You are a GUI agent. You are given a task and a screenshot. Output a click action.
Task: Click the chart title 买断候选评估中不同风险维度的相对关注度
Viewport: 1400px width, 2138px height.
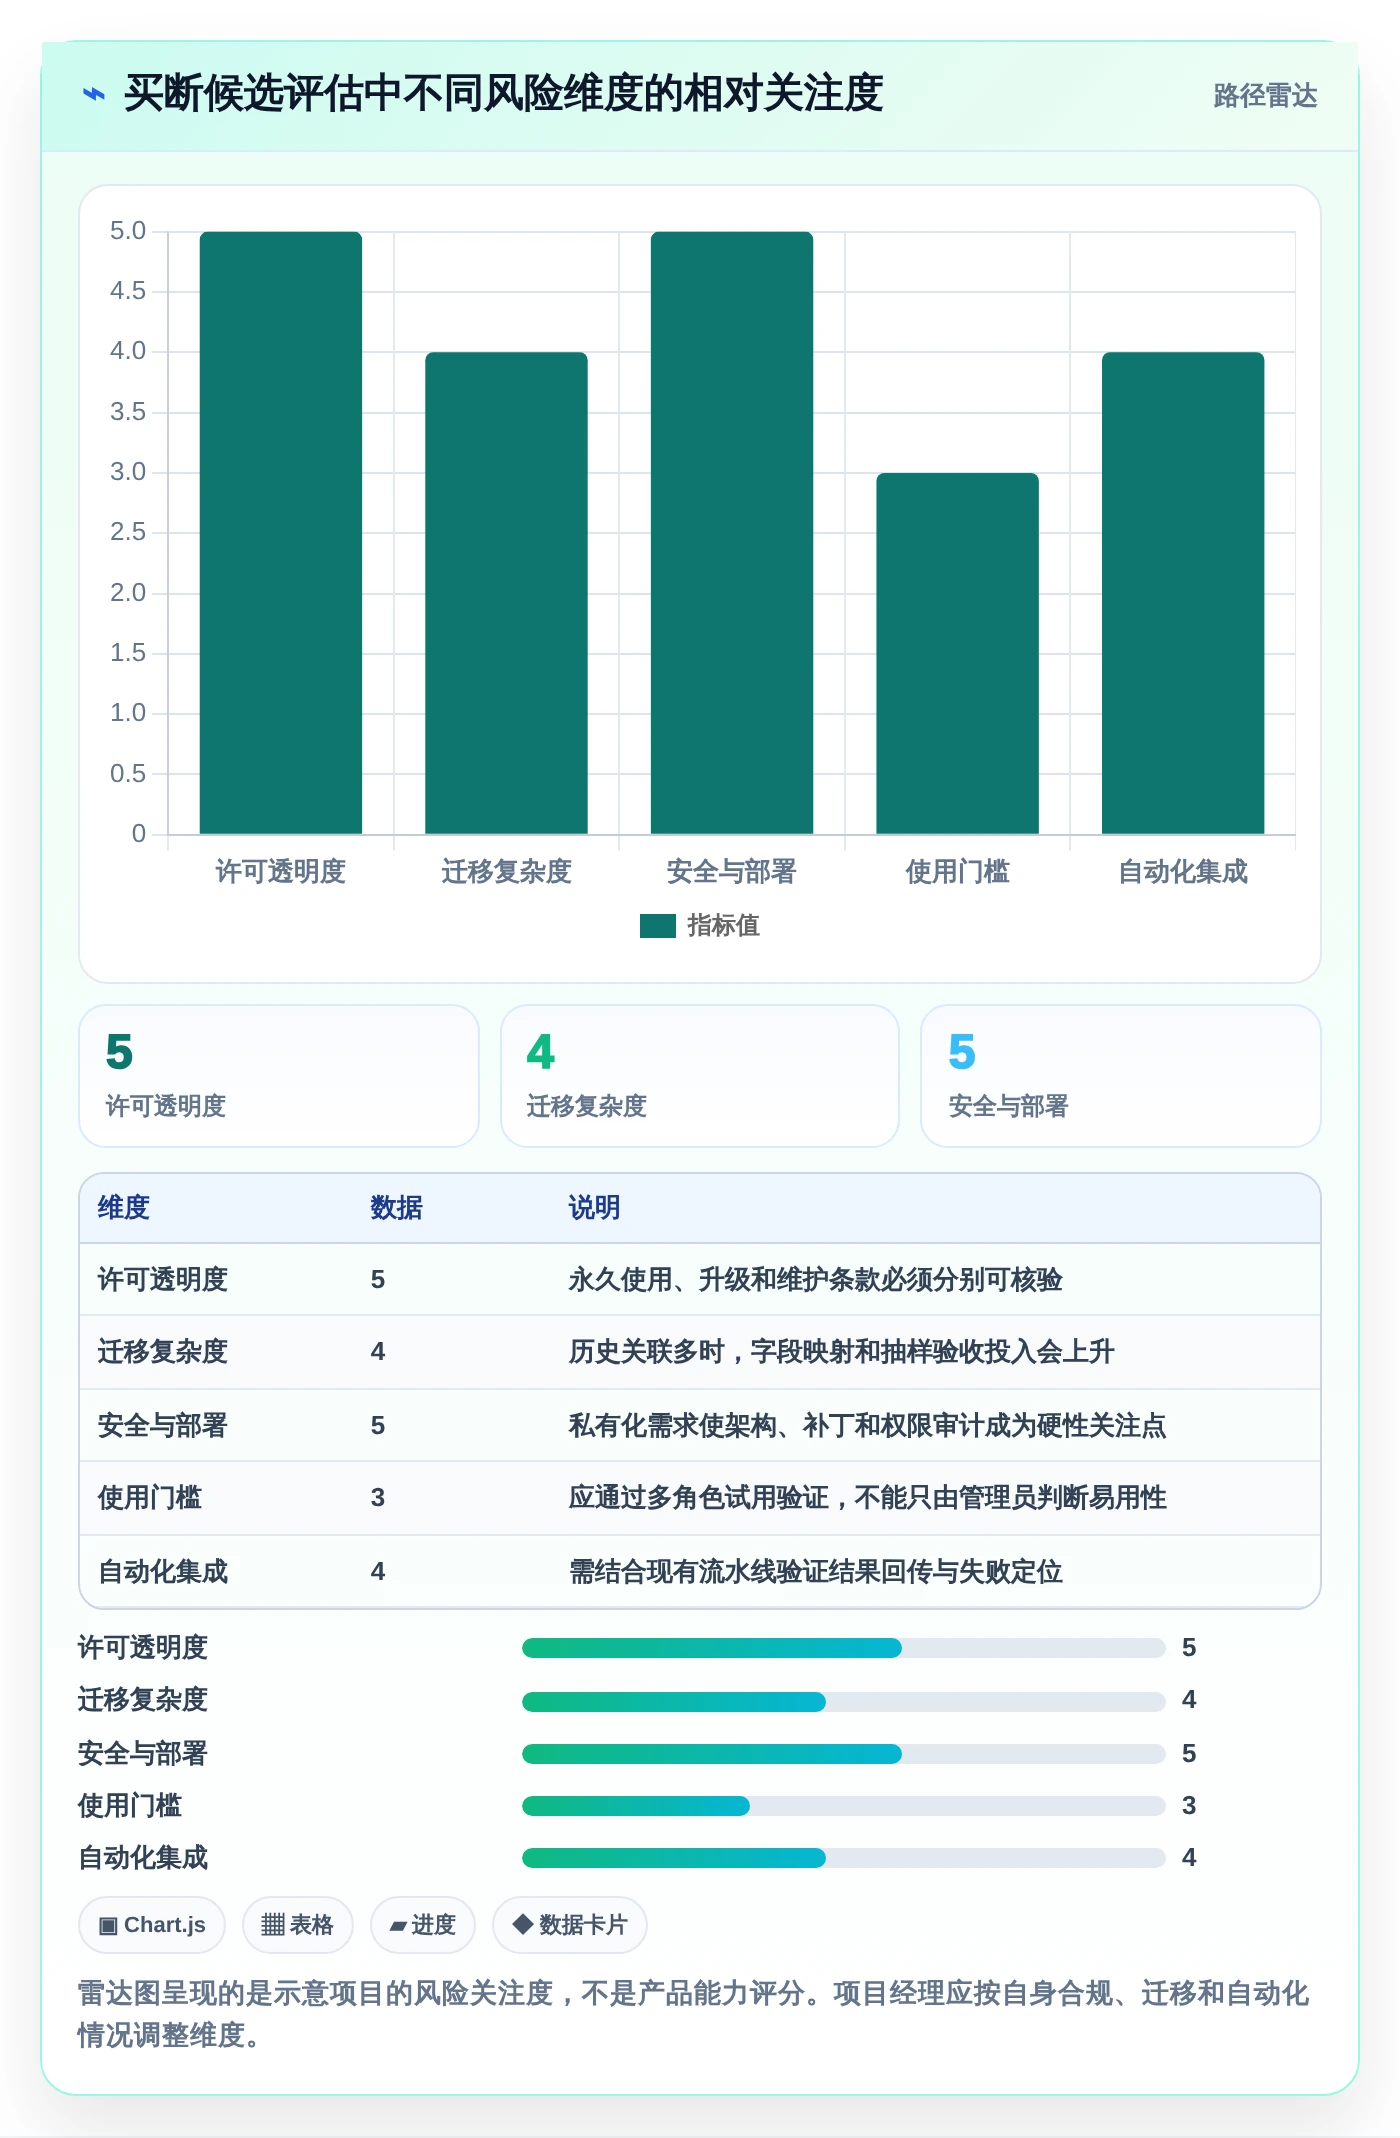pos(503,94)
